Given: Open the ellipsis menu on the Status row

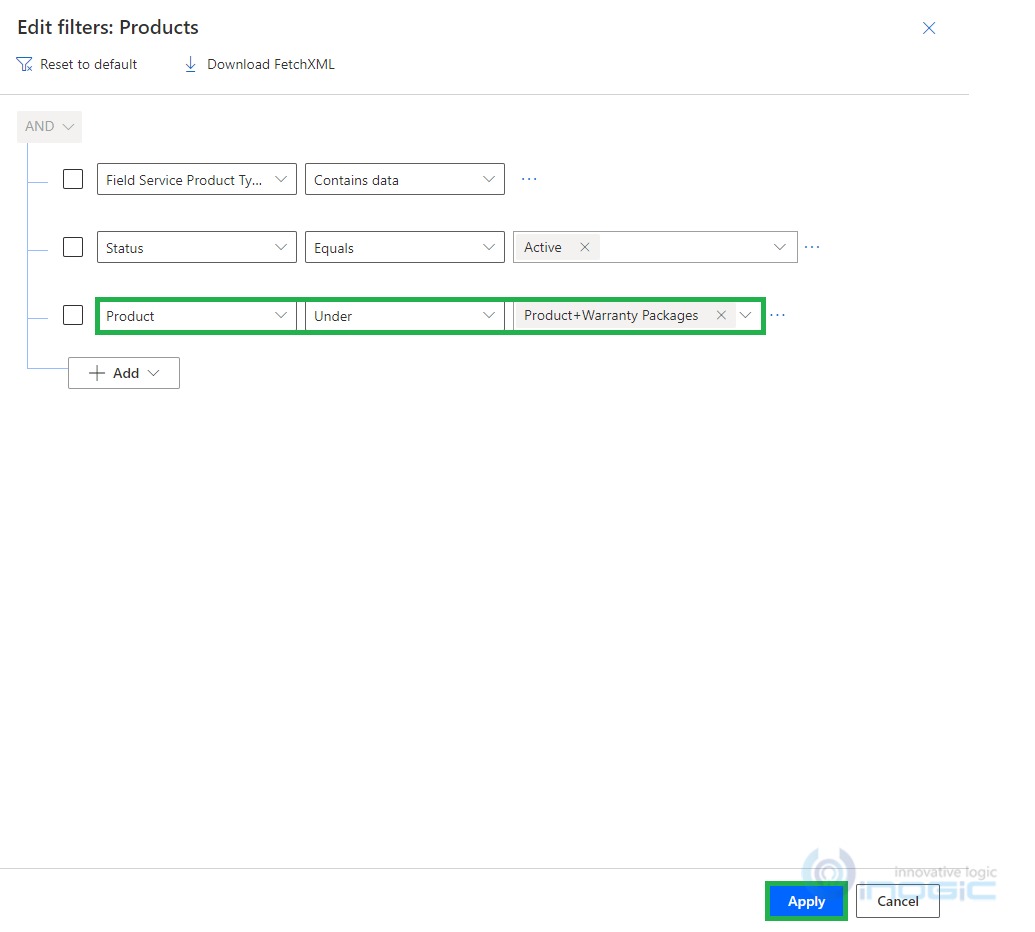Looking at the screenshot, I should (x=812, y=247).
